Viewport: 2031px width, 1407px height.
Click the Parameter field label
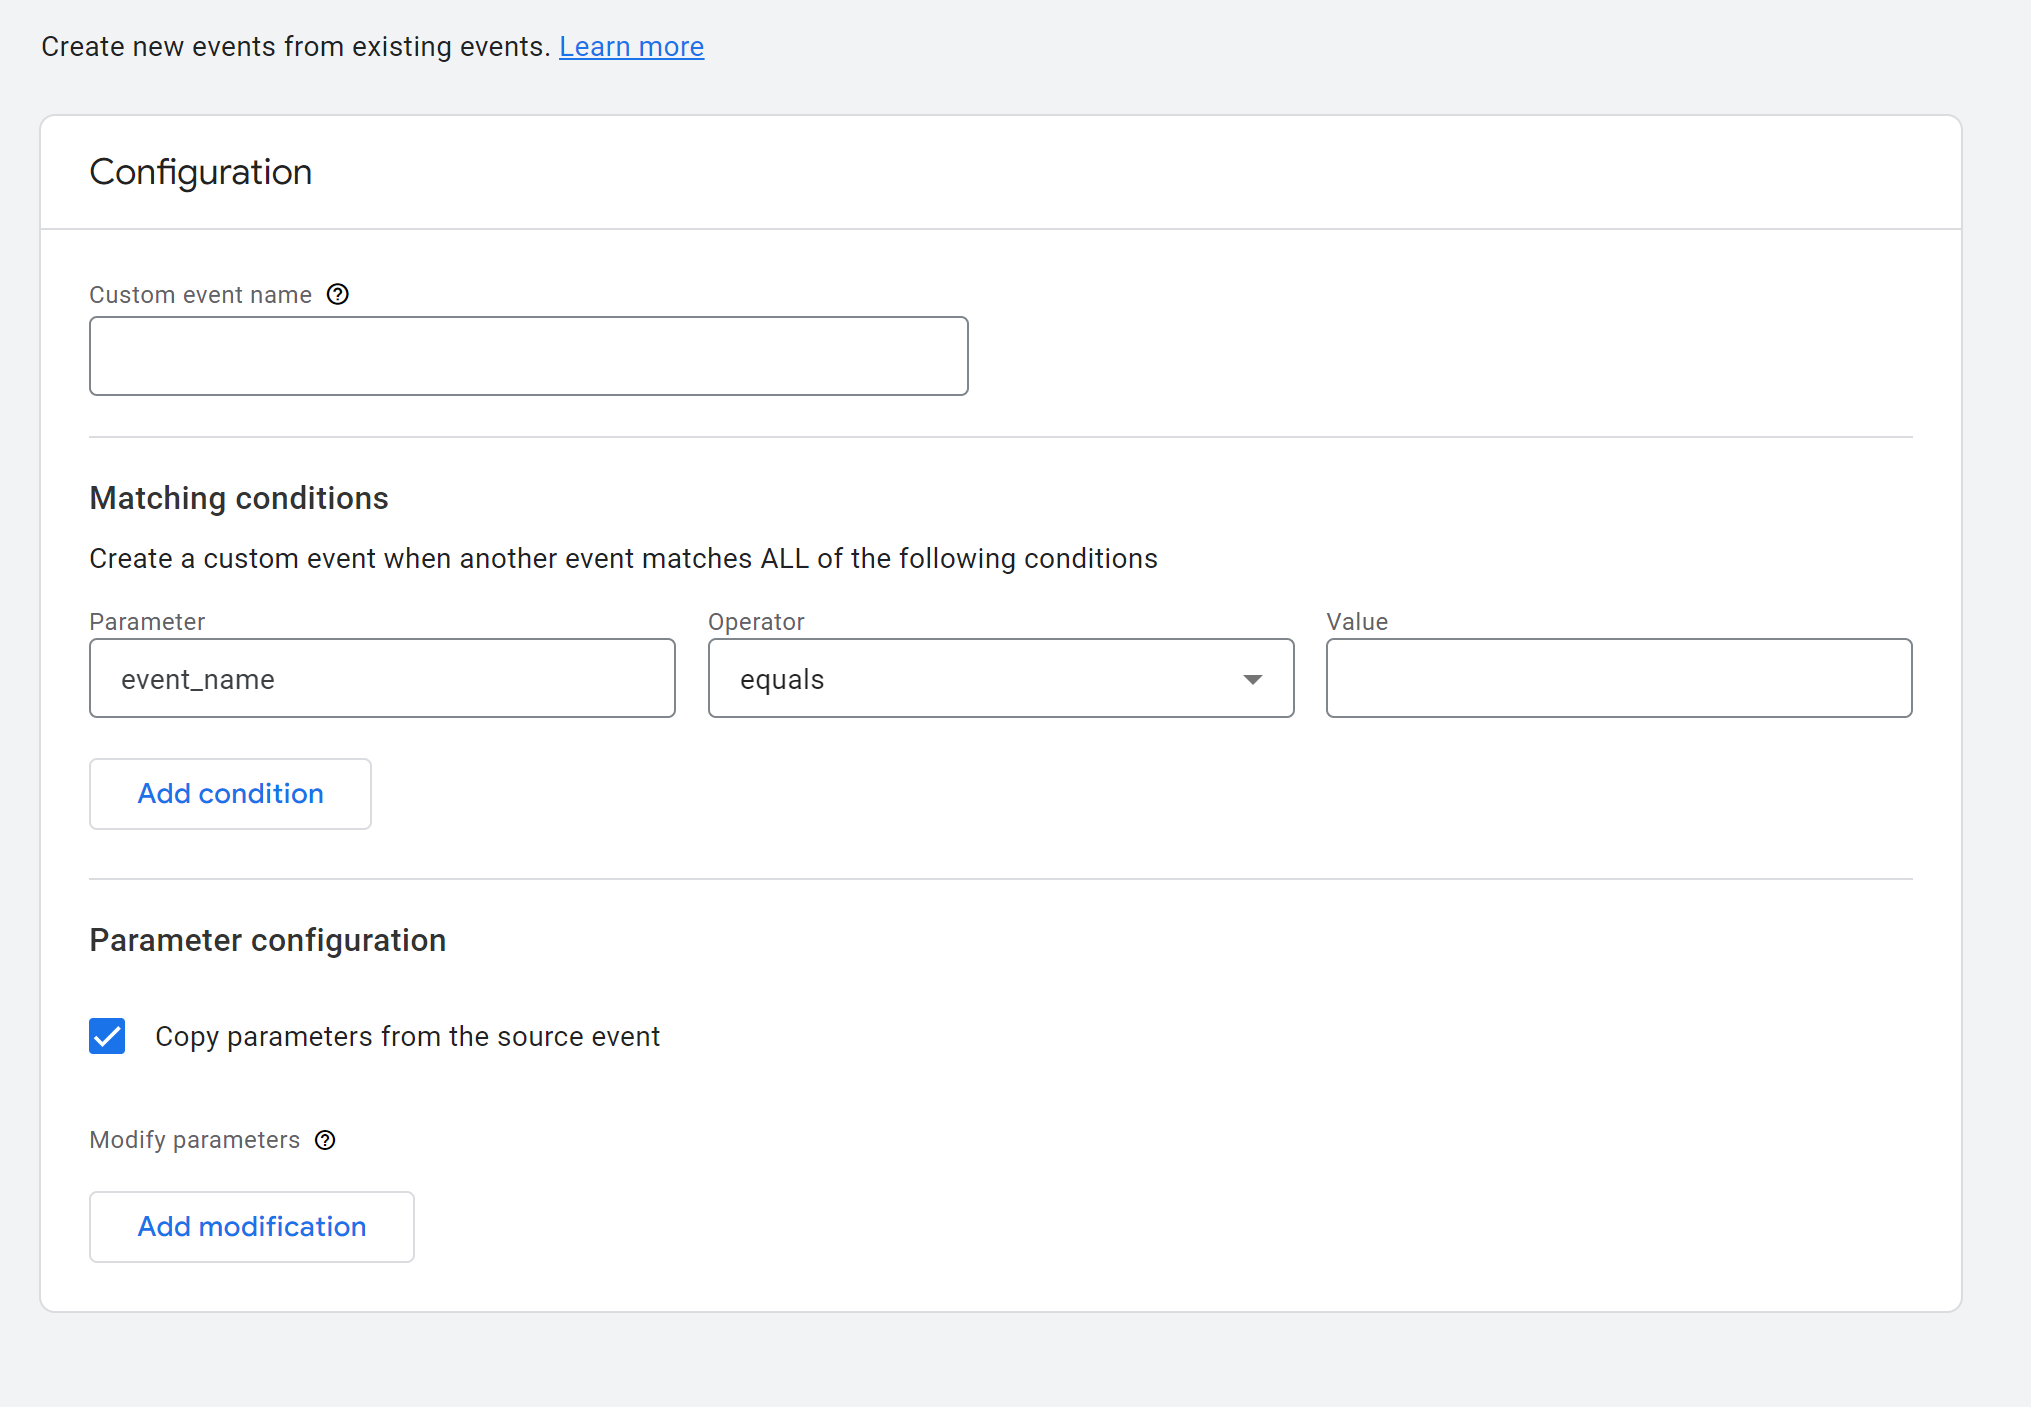point(147,622)
